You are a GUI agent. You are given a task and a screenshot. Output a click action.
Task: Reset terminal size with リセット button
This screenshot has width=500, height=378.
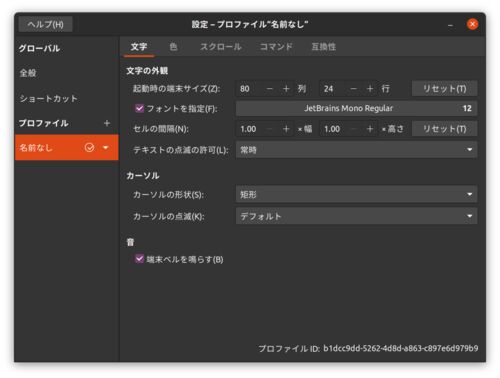click(x=444, y=89)
